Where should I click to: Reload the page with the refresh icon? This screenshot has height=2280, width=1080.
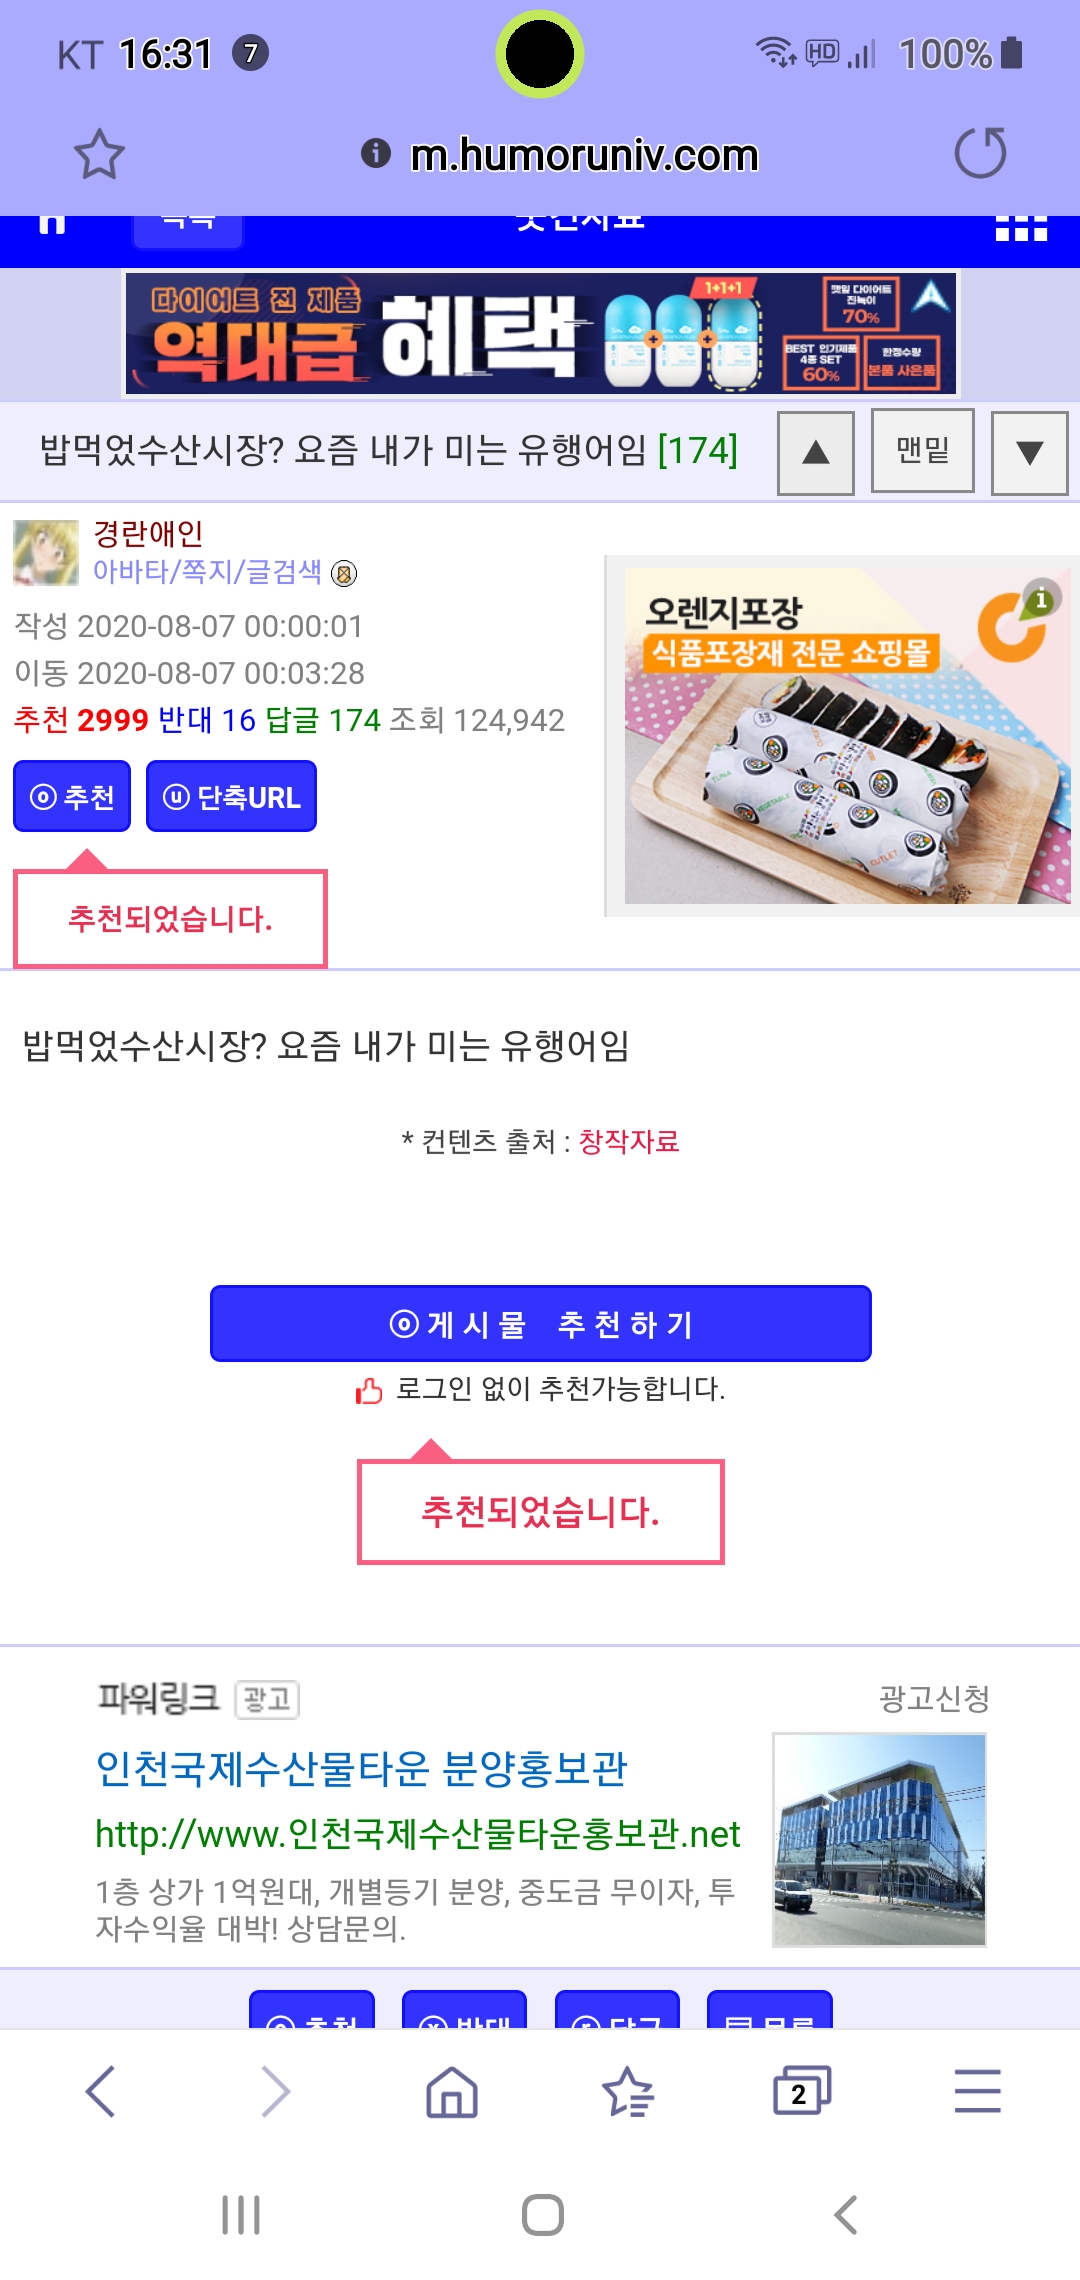click(980, 153)
